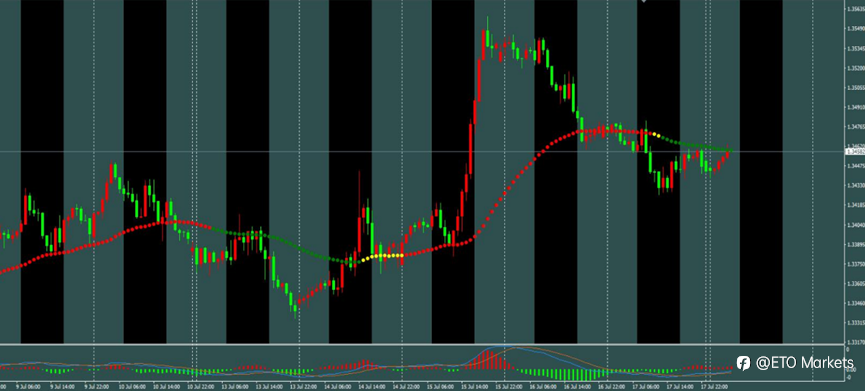Viewport: 865px width, 391px height.
Task: Select the 1.33460 price scale label
Action: pos(856,303)
